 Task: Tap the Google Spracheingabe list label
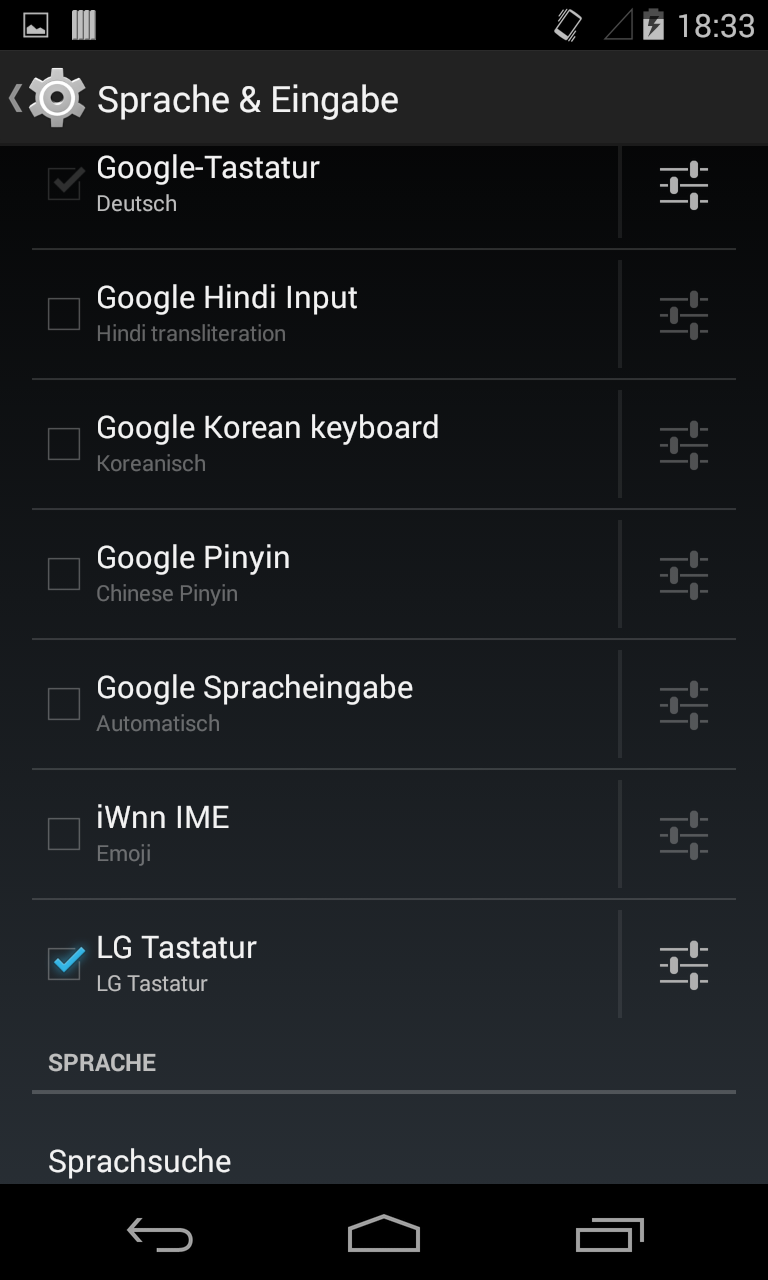pyautogui.click(x=254, y=688)
